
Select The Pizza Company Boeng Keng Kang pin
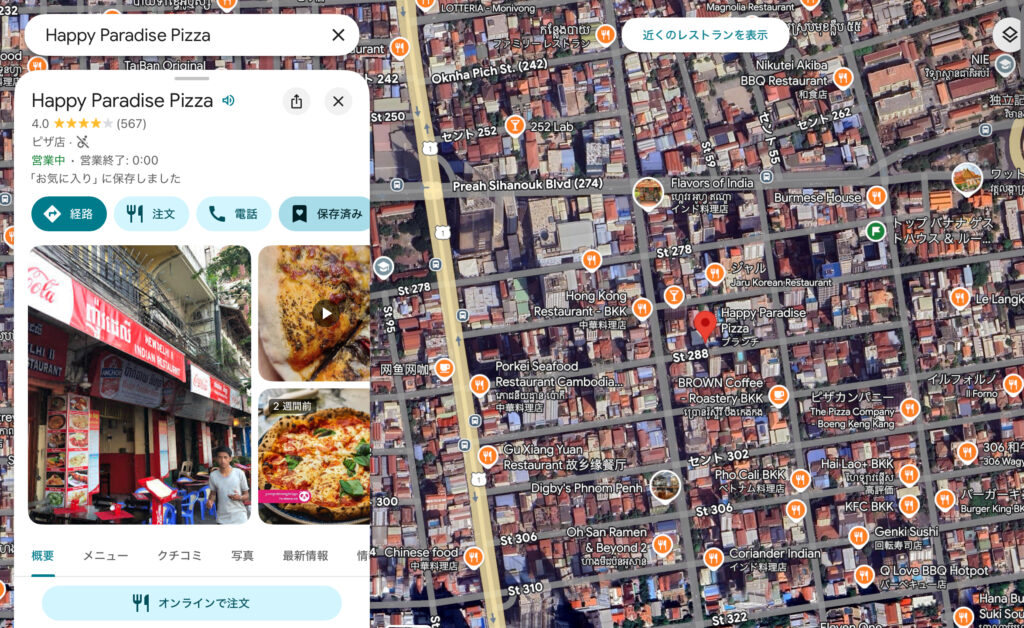point(910,409)
